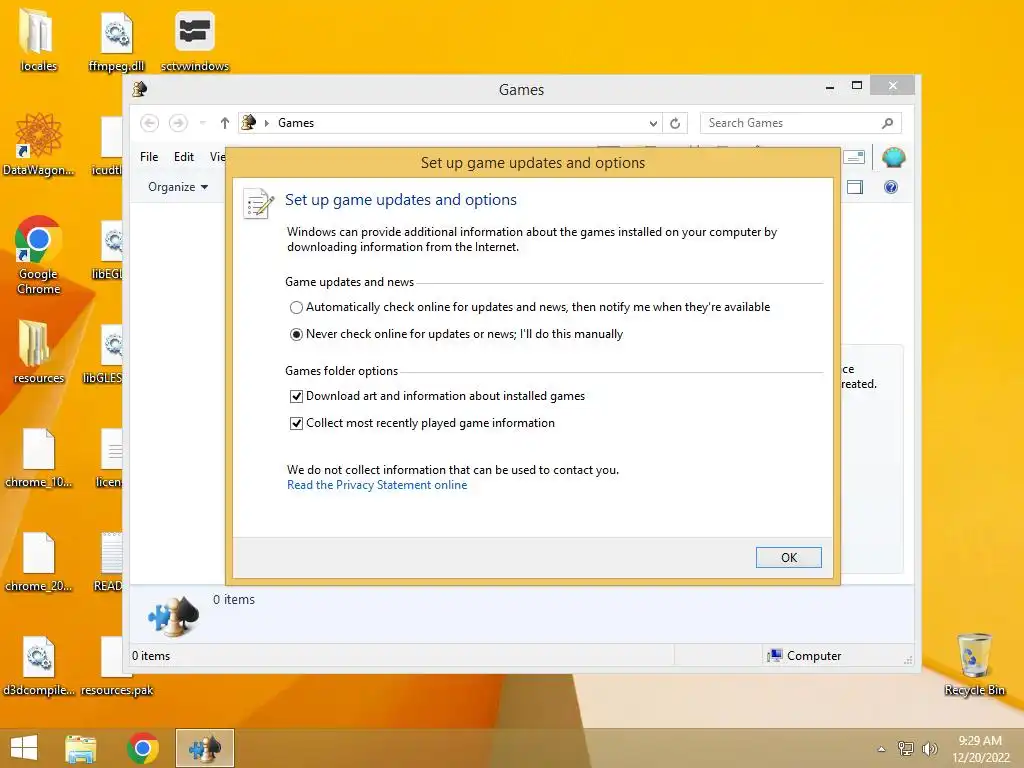Show hidden tray icons arrow
This screenshot has height=768, width=1024.
(x=881, y=749)
